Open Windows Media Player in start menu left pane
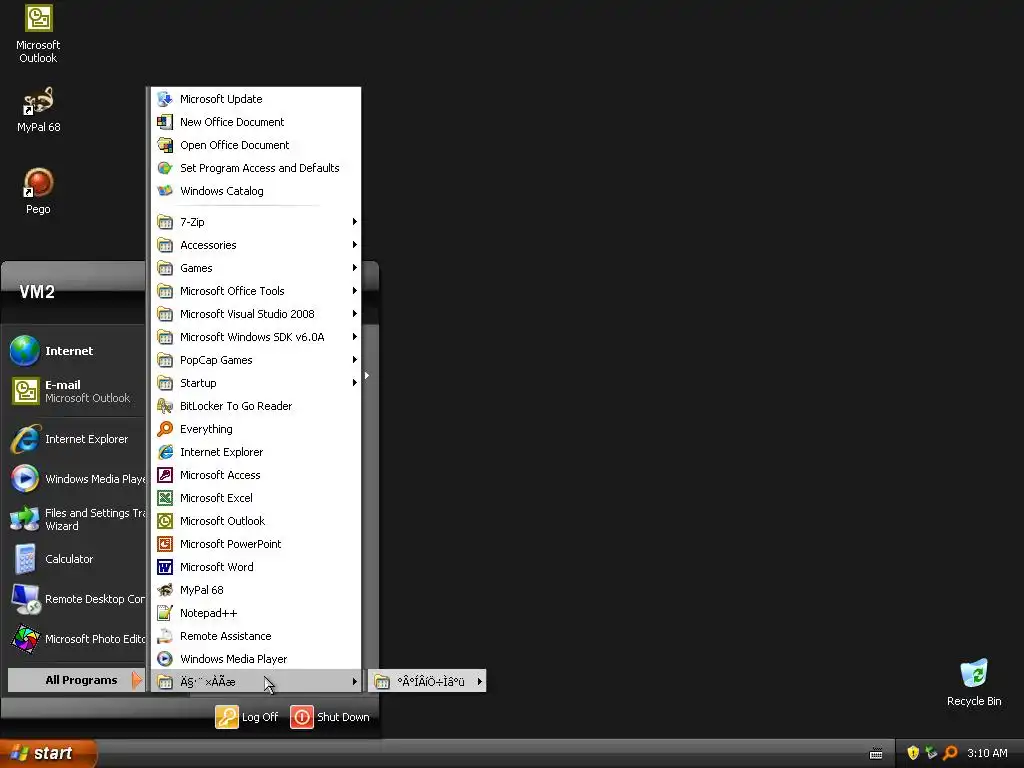 (75, 479)
